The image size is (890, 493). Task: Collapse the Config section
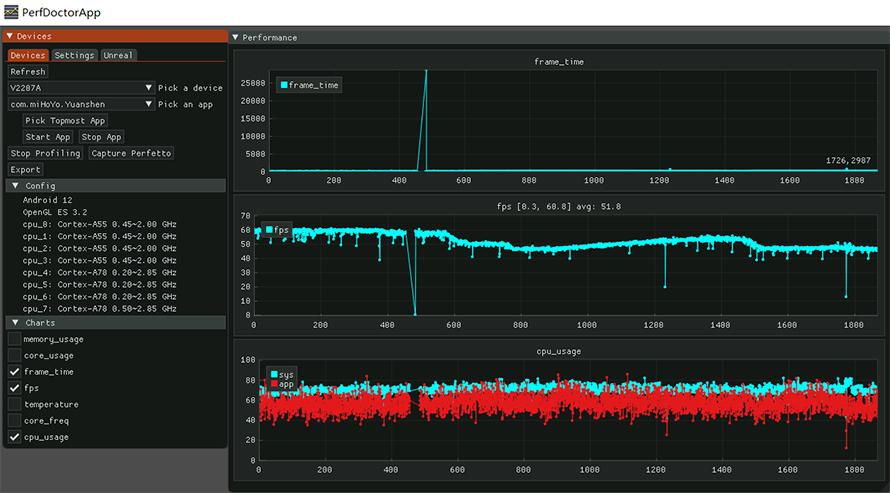click(x=15, y=186)
